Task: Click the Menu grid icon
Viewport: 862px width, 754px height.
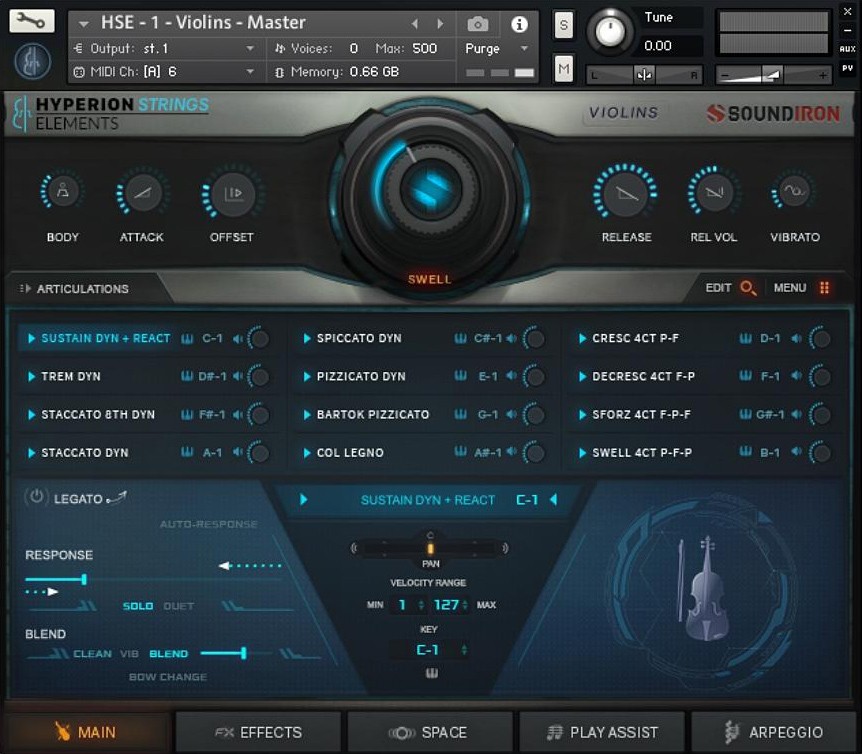Action: point(824,287)
